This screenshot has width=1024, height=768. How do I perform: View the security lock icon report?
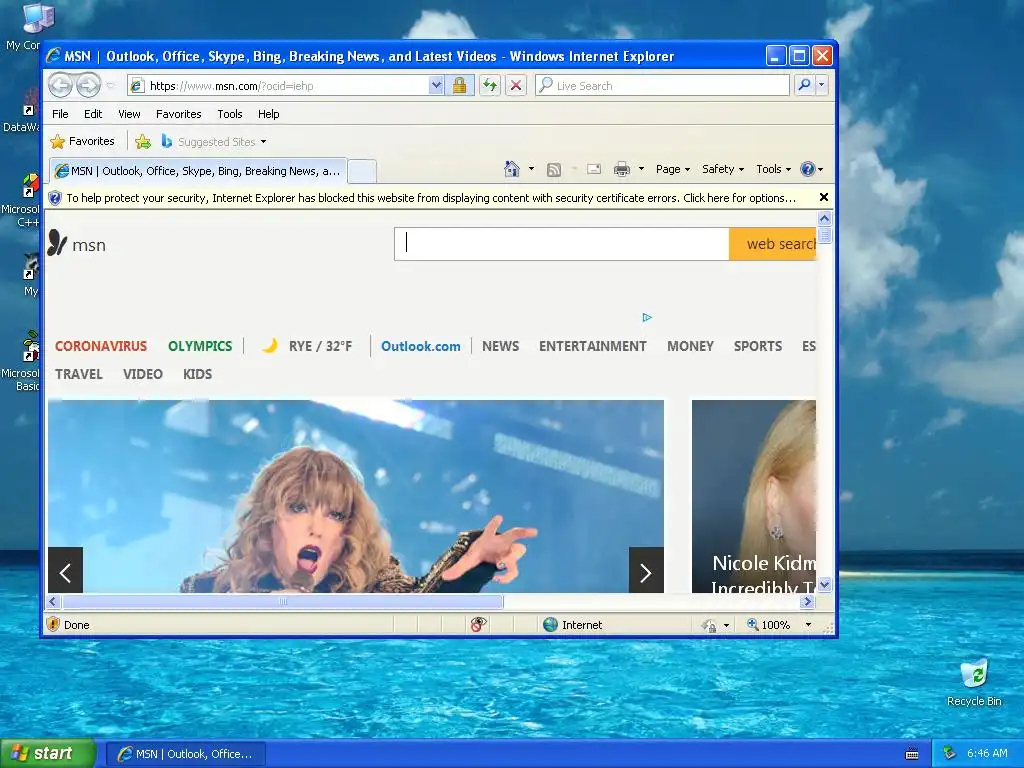click(460, 86)
